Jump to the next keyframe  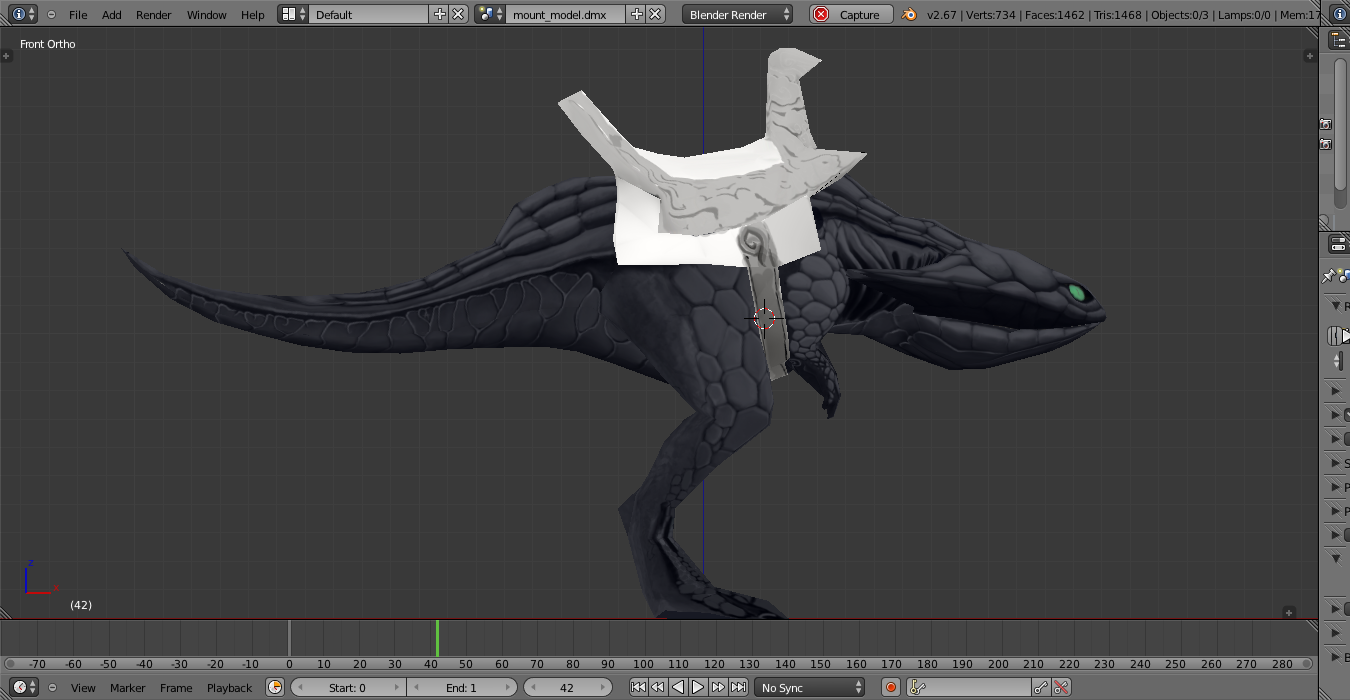click(718, 687)
